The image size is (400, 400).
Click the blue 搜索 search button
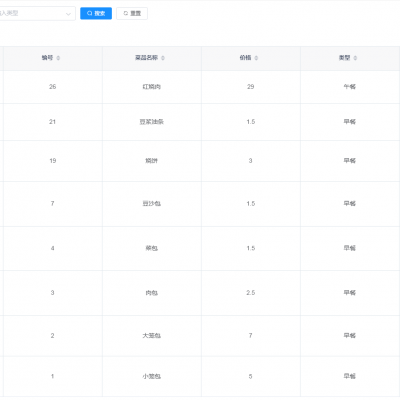pos(96,13)
